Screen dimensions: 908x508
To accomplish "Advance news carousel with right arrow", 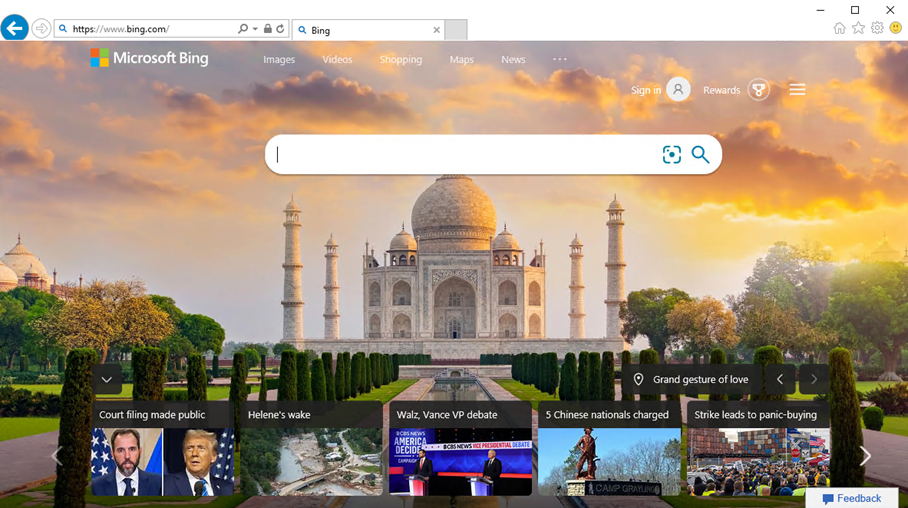I will point(865,456).
